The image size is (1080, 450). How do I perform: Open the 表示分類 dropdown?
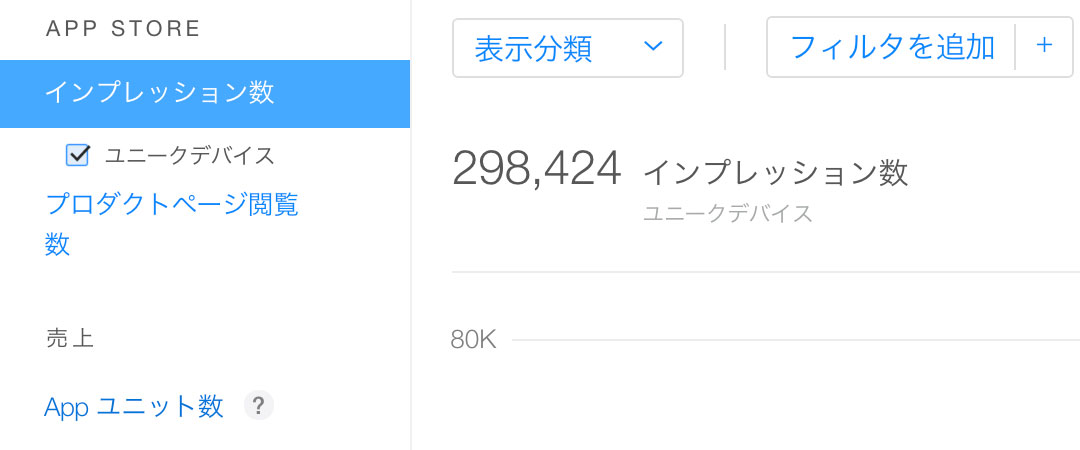tap(567, 47)
